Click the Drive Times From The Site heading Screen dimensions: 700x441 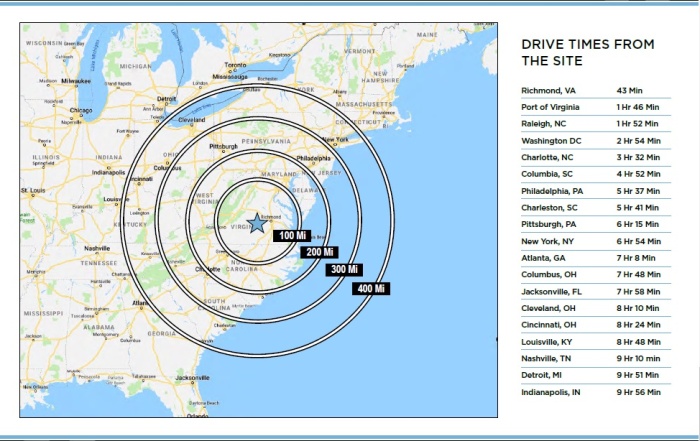(x=588, y=52)
